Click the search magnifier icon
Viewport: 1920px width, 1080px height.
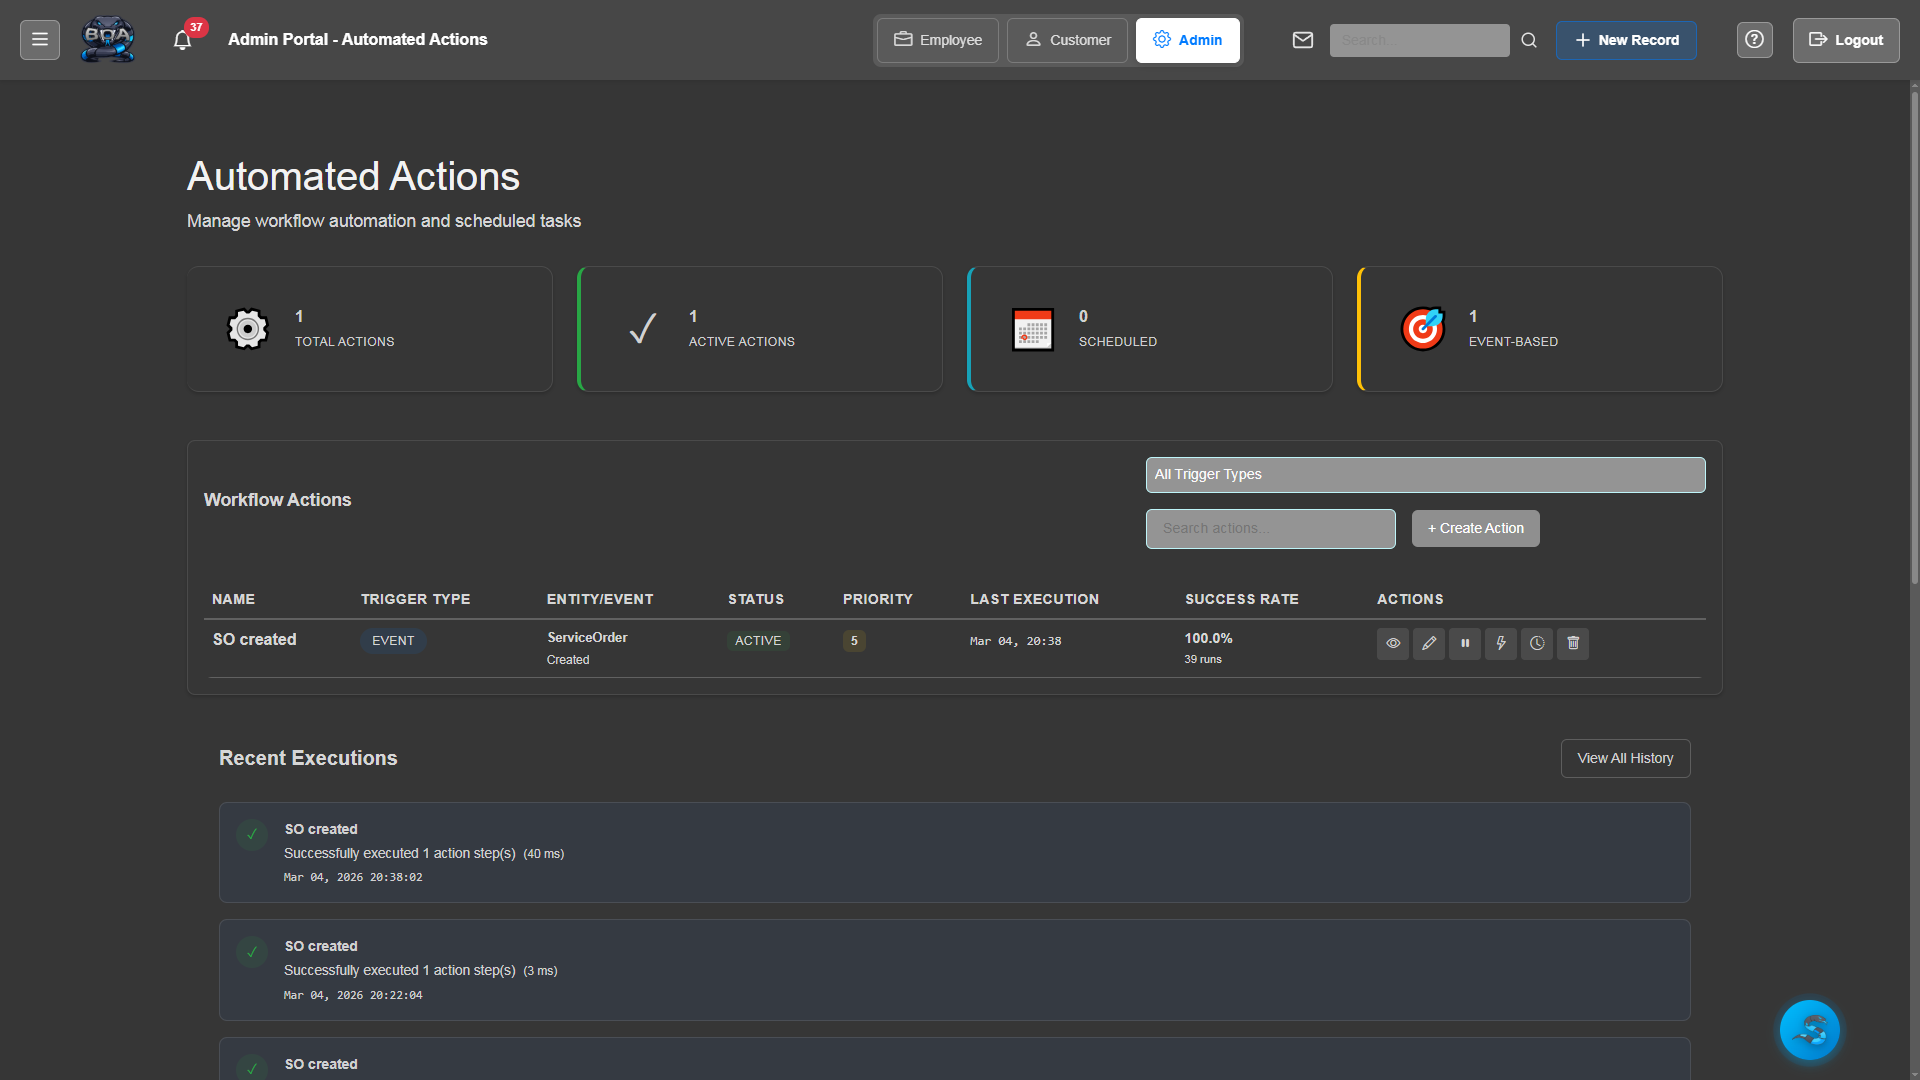pos(1528,40)
